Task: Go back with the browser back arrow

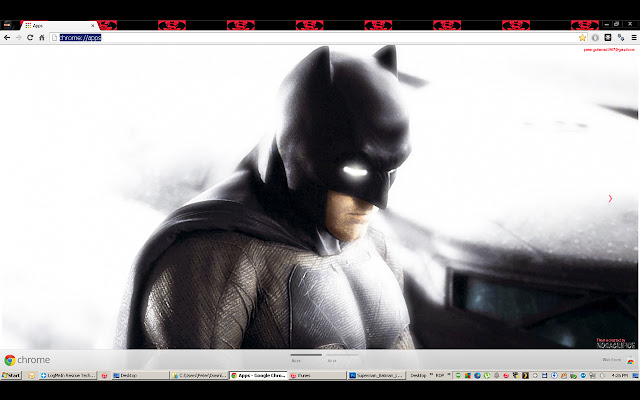Action: pyautogui.click(x=7, y=38)
